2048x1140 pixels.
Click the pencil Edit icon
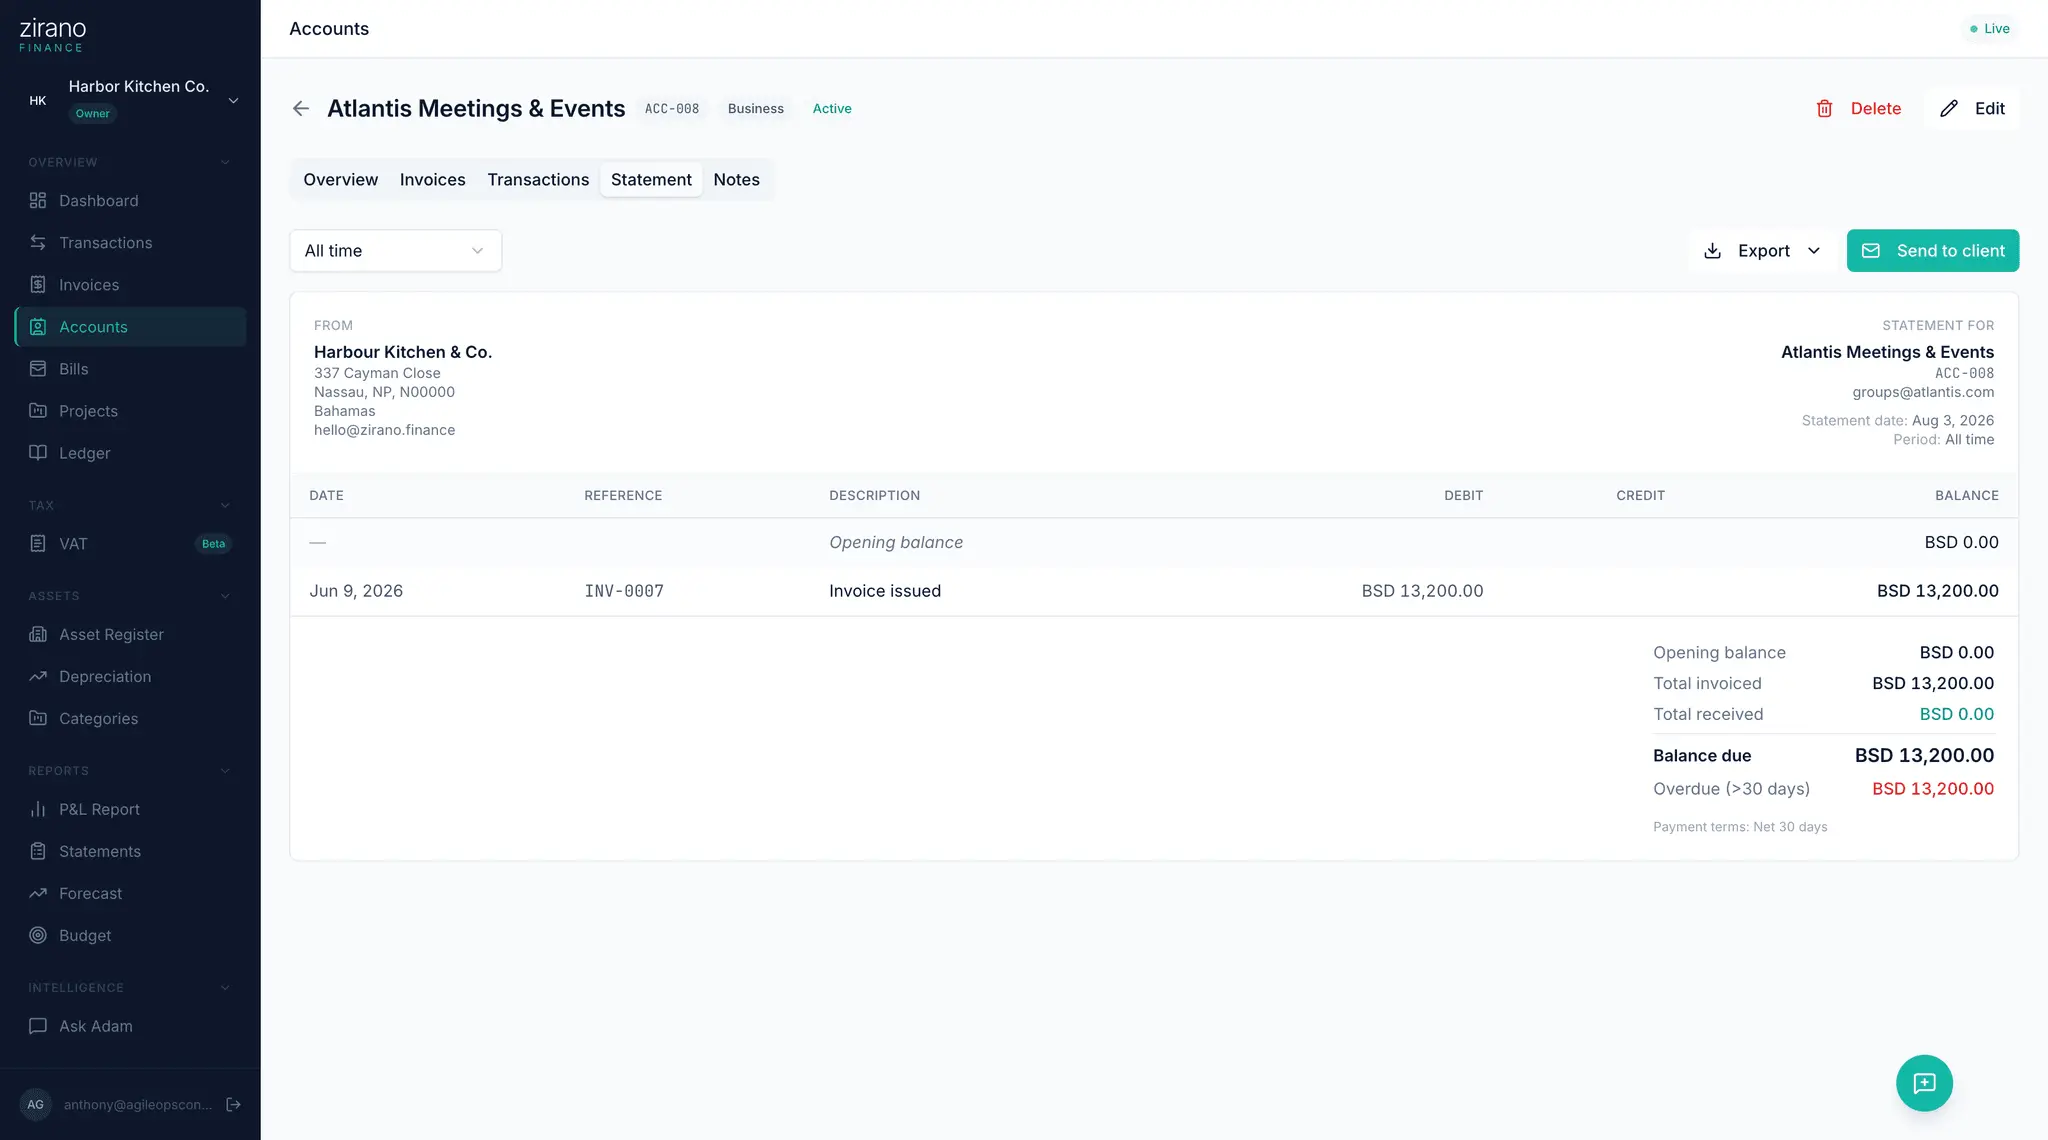[x=1949, y=109]
